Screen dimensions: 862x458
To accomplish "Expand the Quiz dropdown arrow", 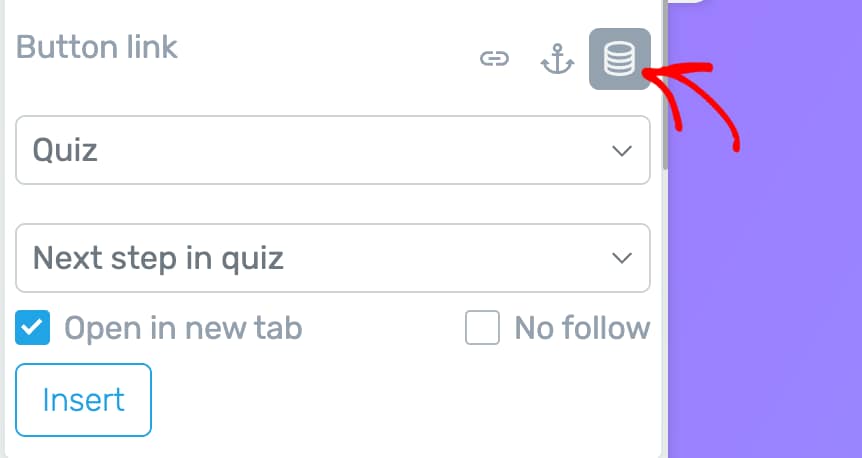I will click(x=622, y=151).
